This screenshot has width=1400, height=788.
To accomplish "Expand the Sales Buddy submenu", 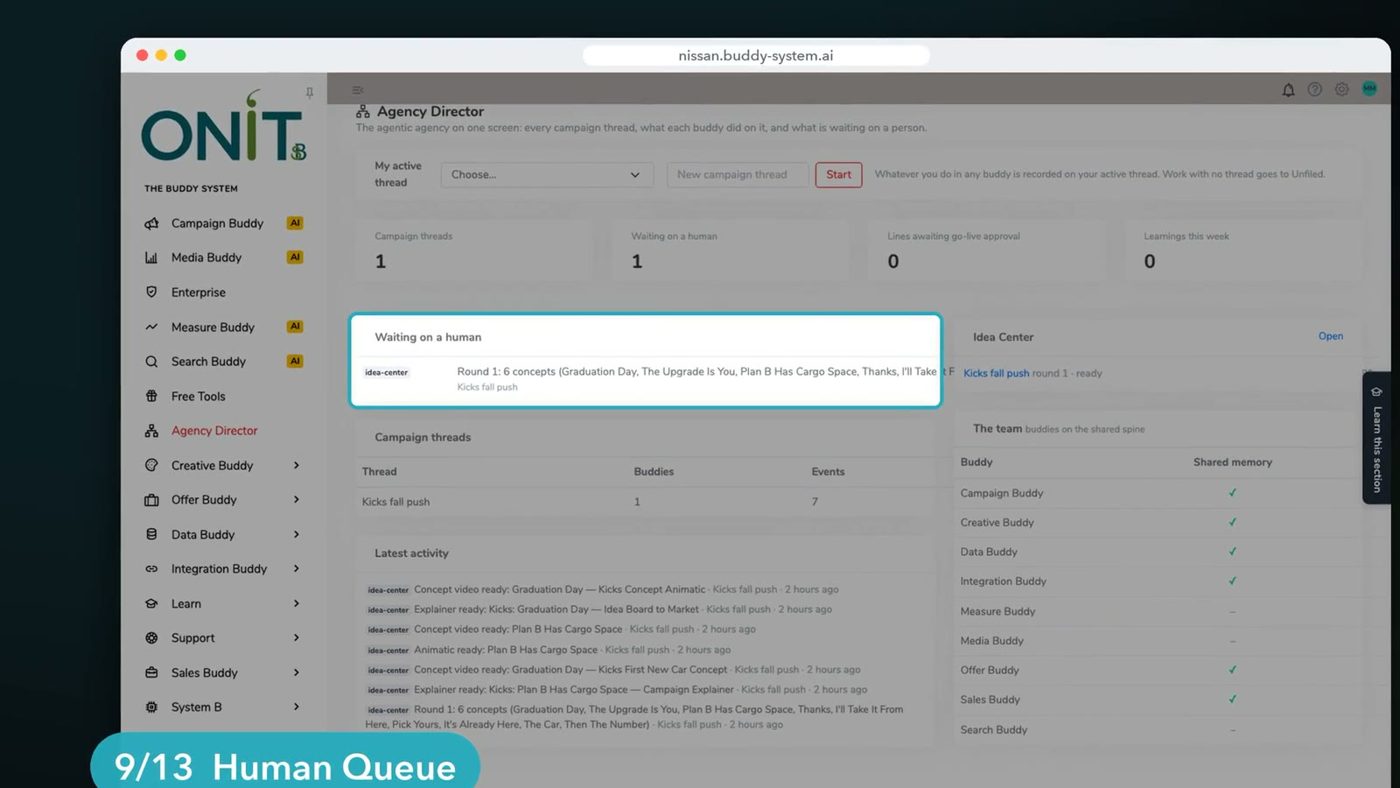I will 296,672.
